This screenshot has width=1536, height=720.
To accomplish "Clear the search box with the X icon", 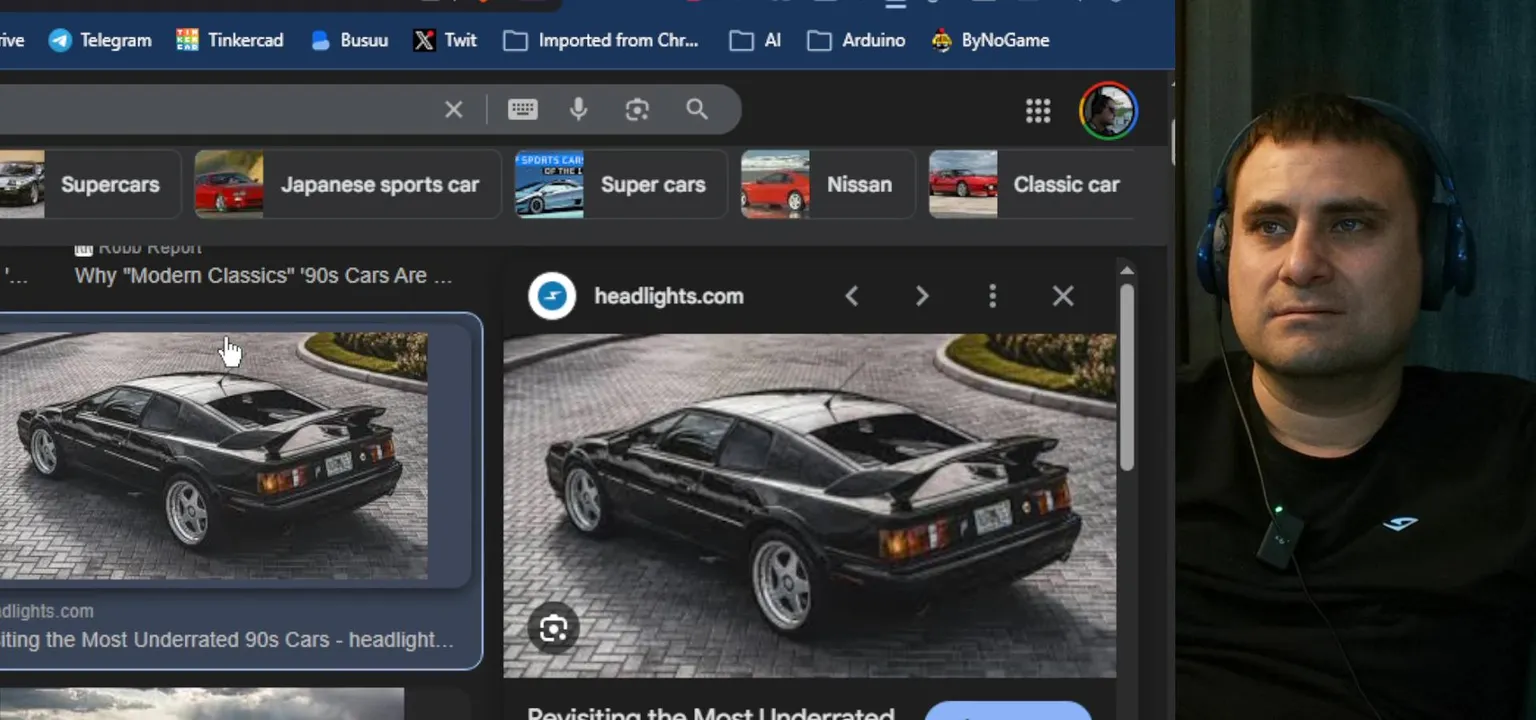I will (x=454, y=109).
